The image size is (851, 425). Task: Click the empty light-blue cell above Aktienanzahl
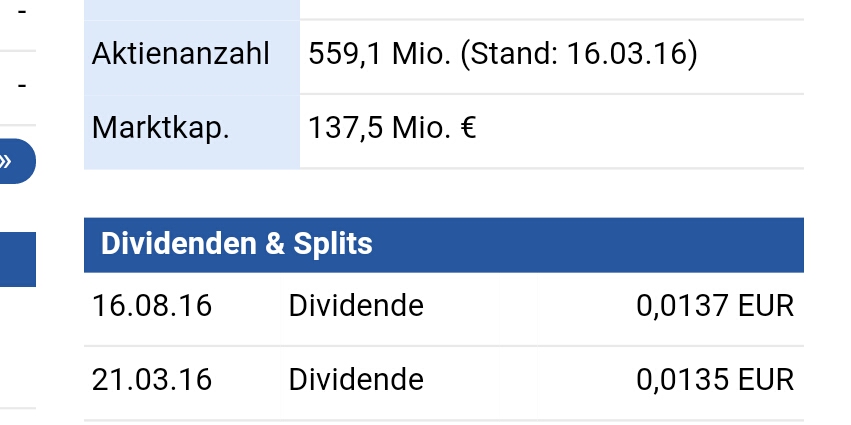tap(191, 8)
